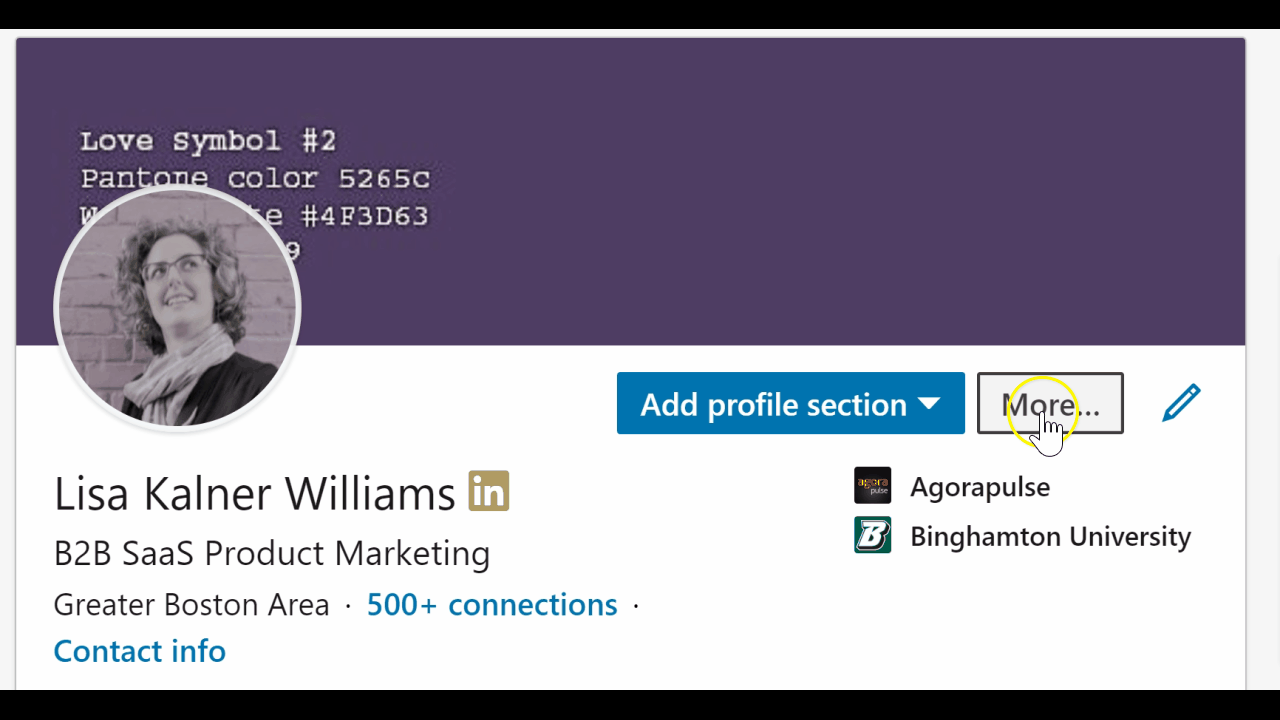Select the Agorapulse company name
This screenshot has height=720, width=1280.
[x=980, y=487]
